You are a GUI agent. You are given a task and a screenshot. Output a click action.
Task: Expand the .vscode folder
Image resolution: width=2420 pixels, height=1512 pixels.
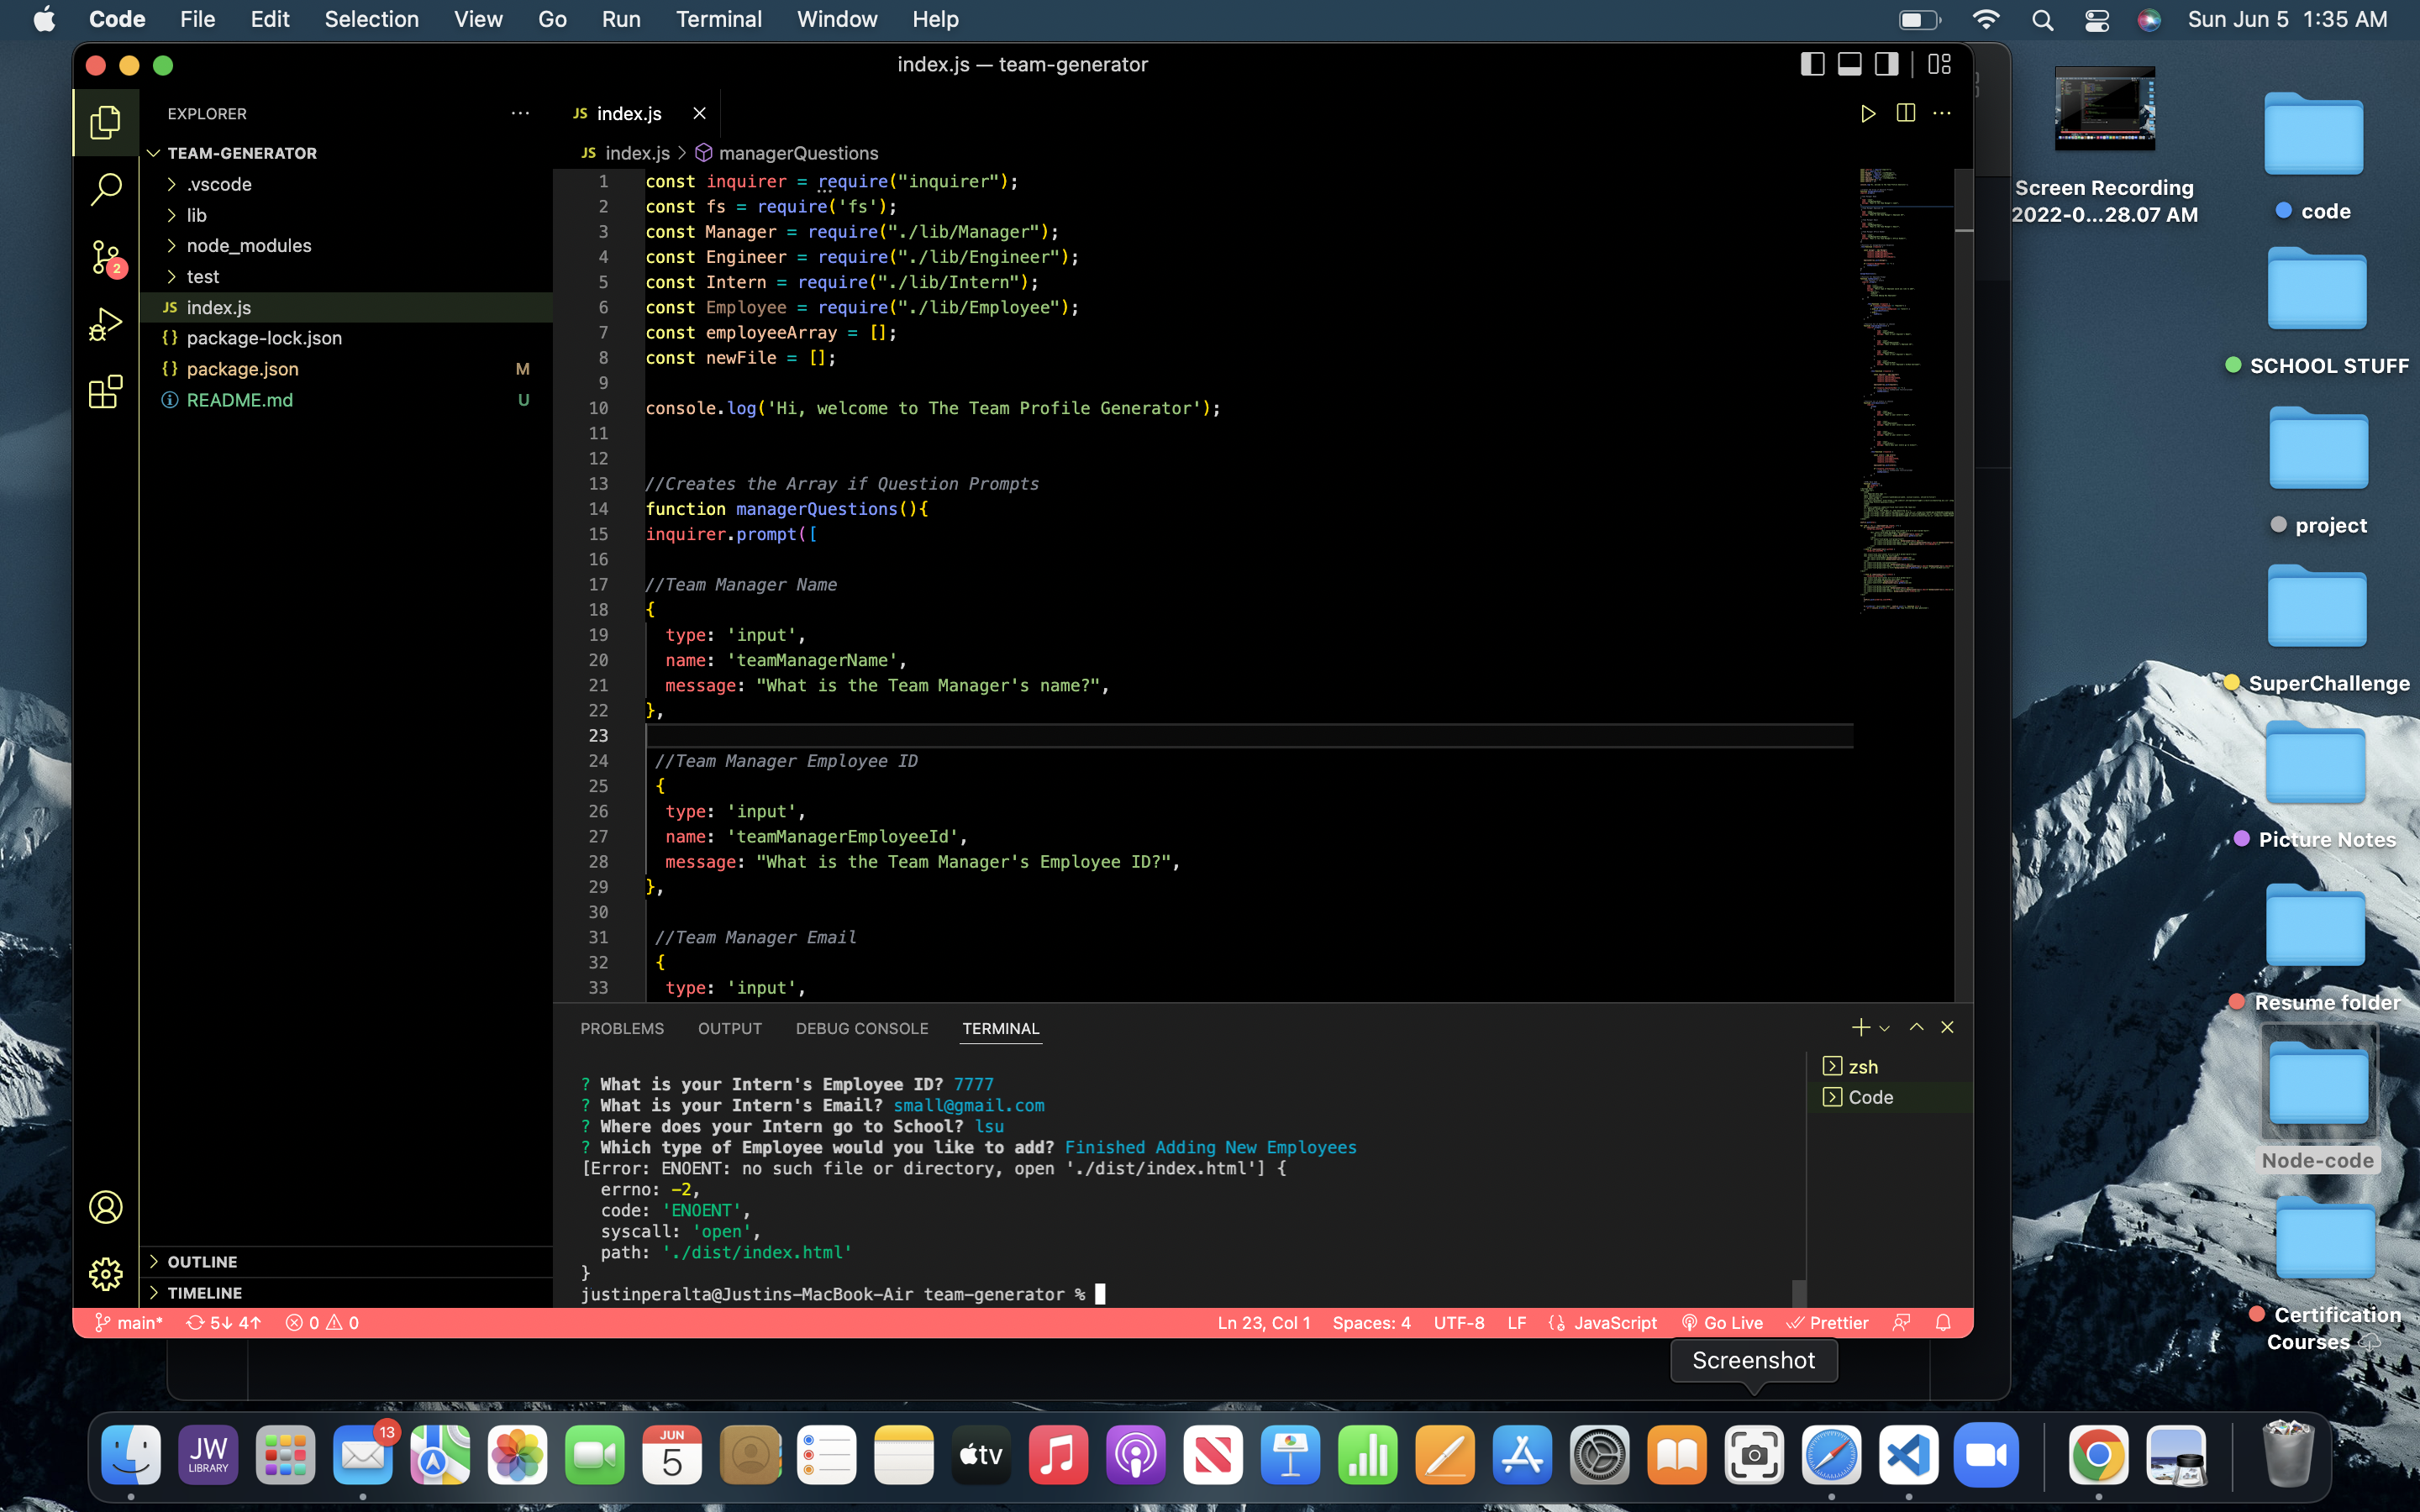click(x=345, y=184)
